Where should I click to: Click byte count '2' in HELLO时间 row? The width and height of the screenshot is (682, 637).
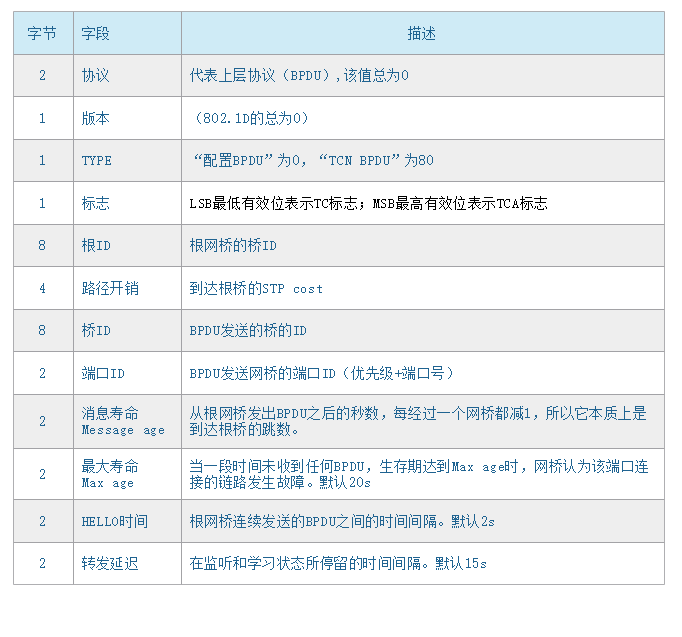tap(42, 521)
